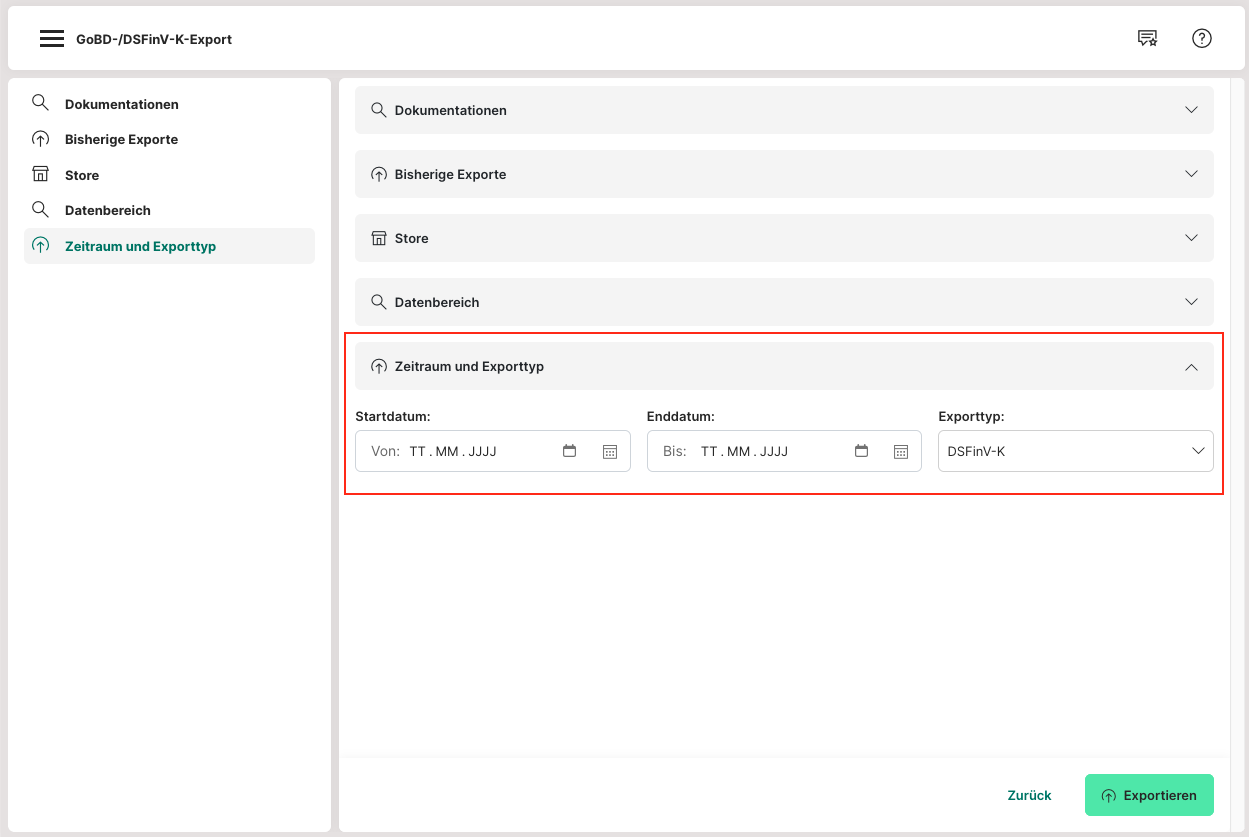The width and height of the screenshot is (1249, 837).
Task: Select Dokumentationen in the sidebar
Action: [121, 104]
